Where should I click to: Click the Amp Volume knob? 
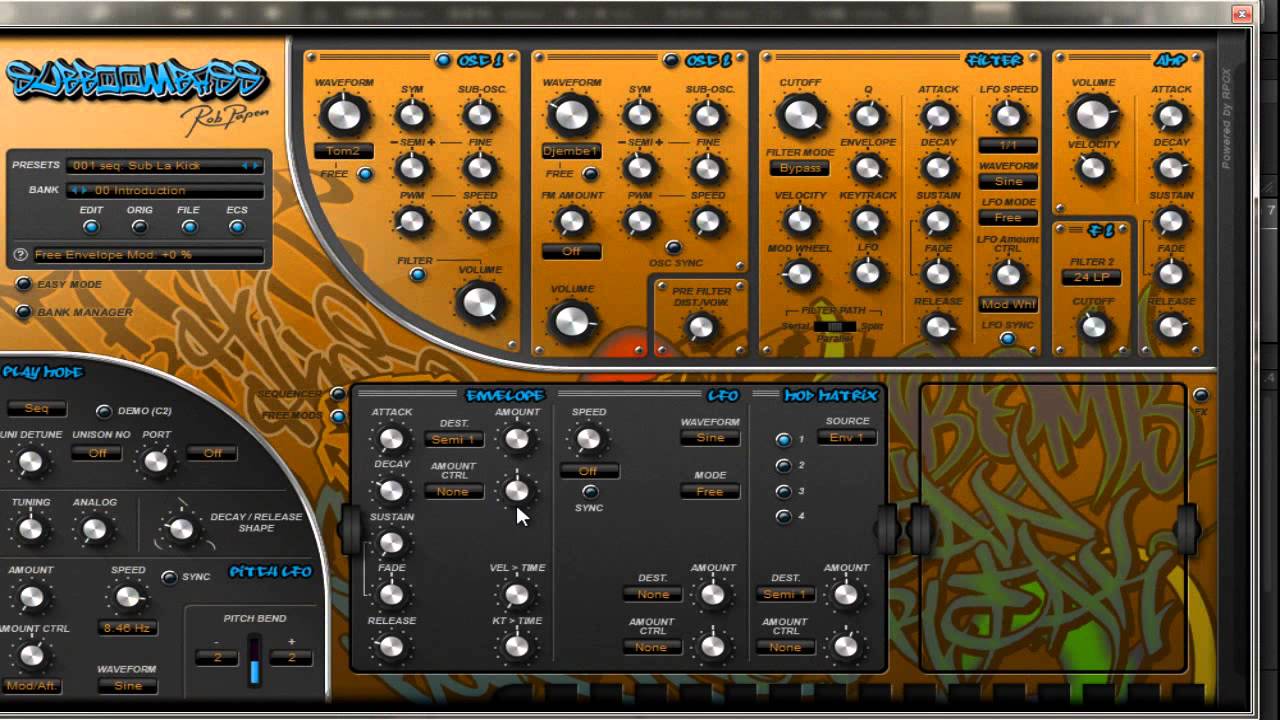coord(1093,116)
